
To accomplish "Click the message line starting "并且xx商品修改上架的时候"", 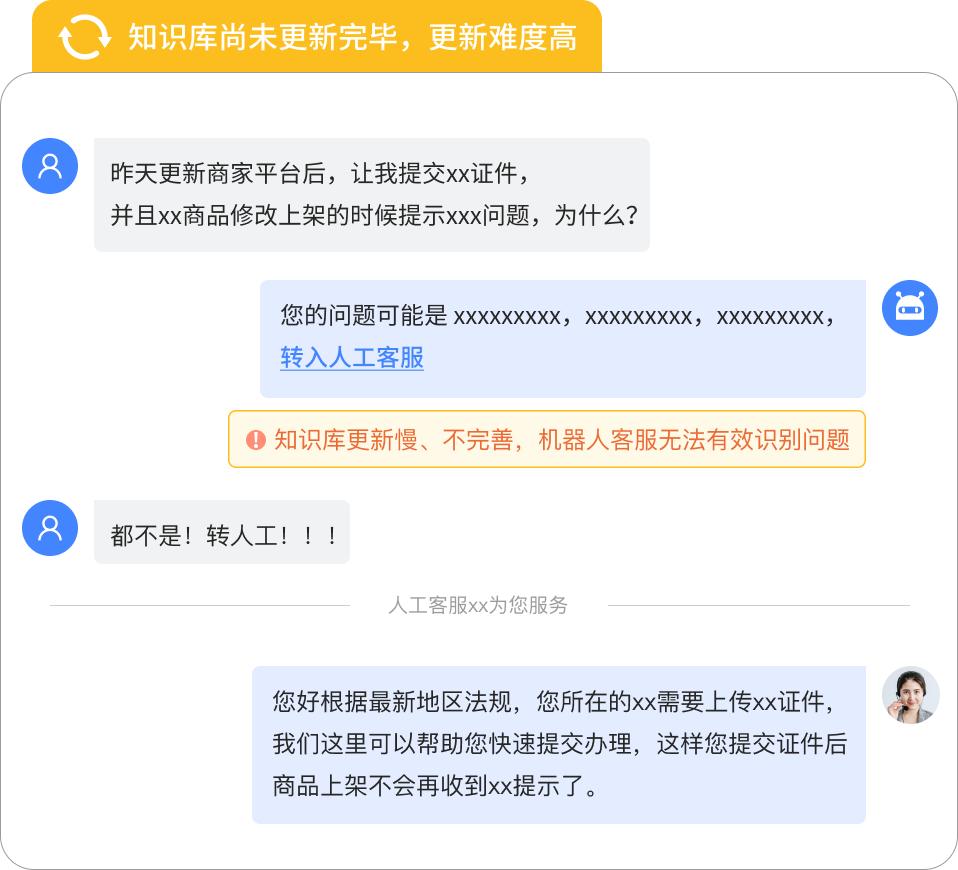I will (374, 216).
